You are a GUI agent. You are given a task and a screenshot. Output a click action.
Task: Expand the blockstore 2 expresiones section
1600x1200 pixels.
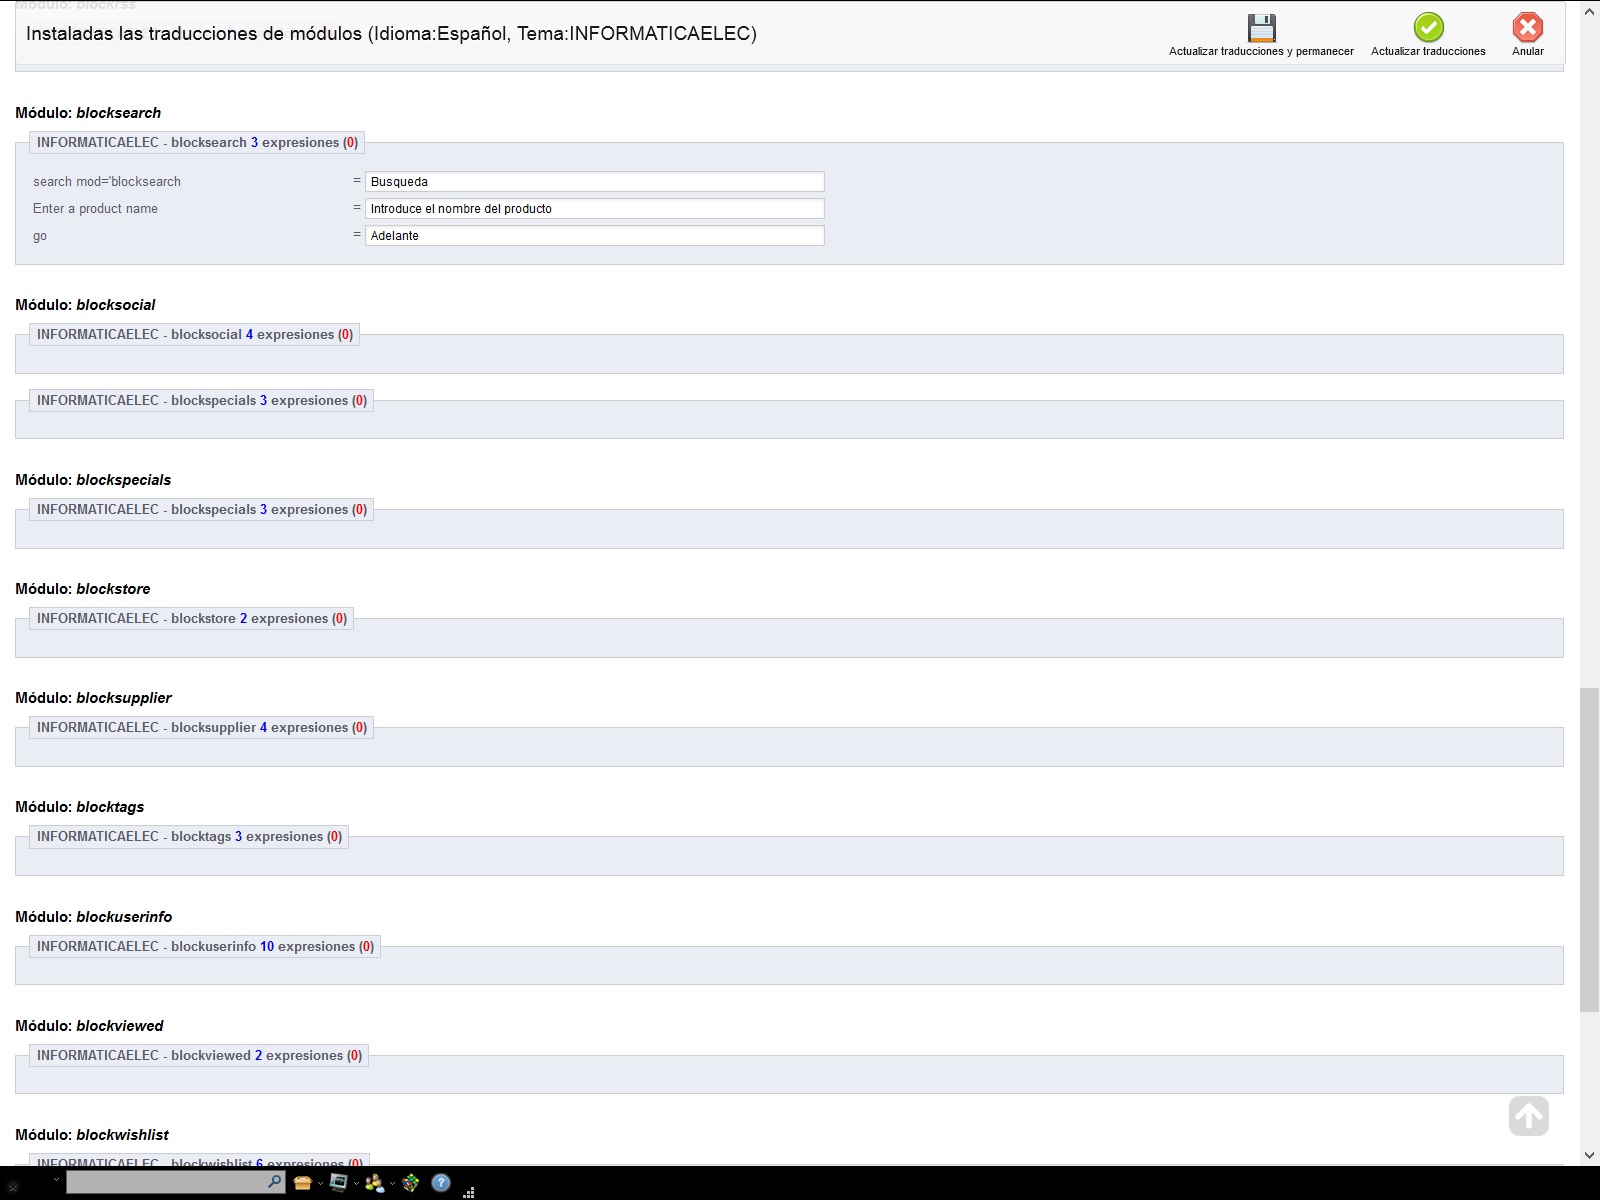[x=192, y=618]
